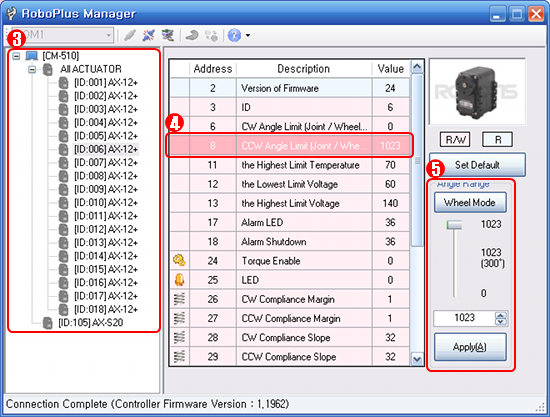Open the COM port dropdown
This screenshot has width=550, height=417.
point(62,35)
